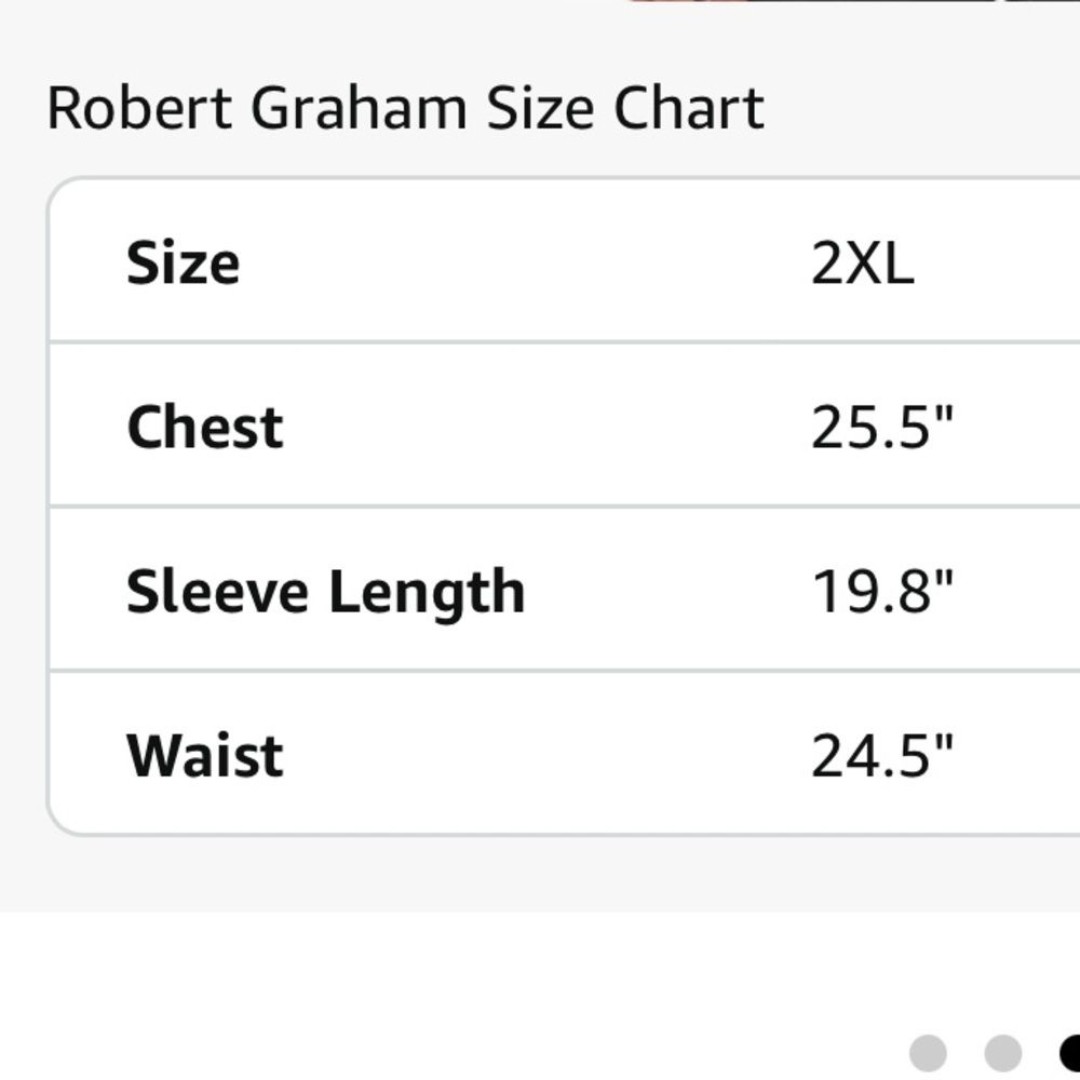Click the word Graham in the heading
The height and width of the screenshot is (1080, 1080).
pyautogui.click(x=359, y=109)
